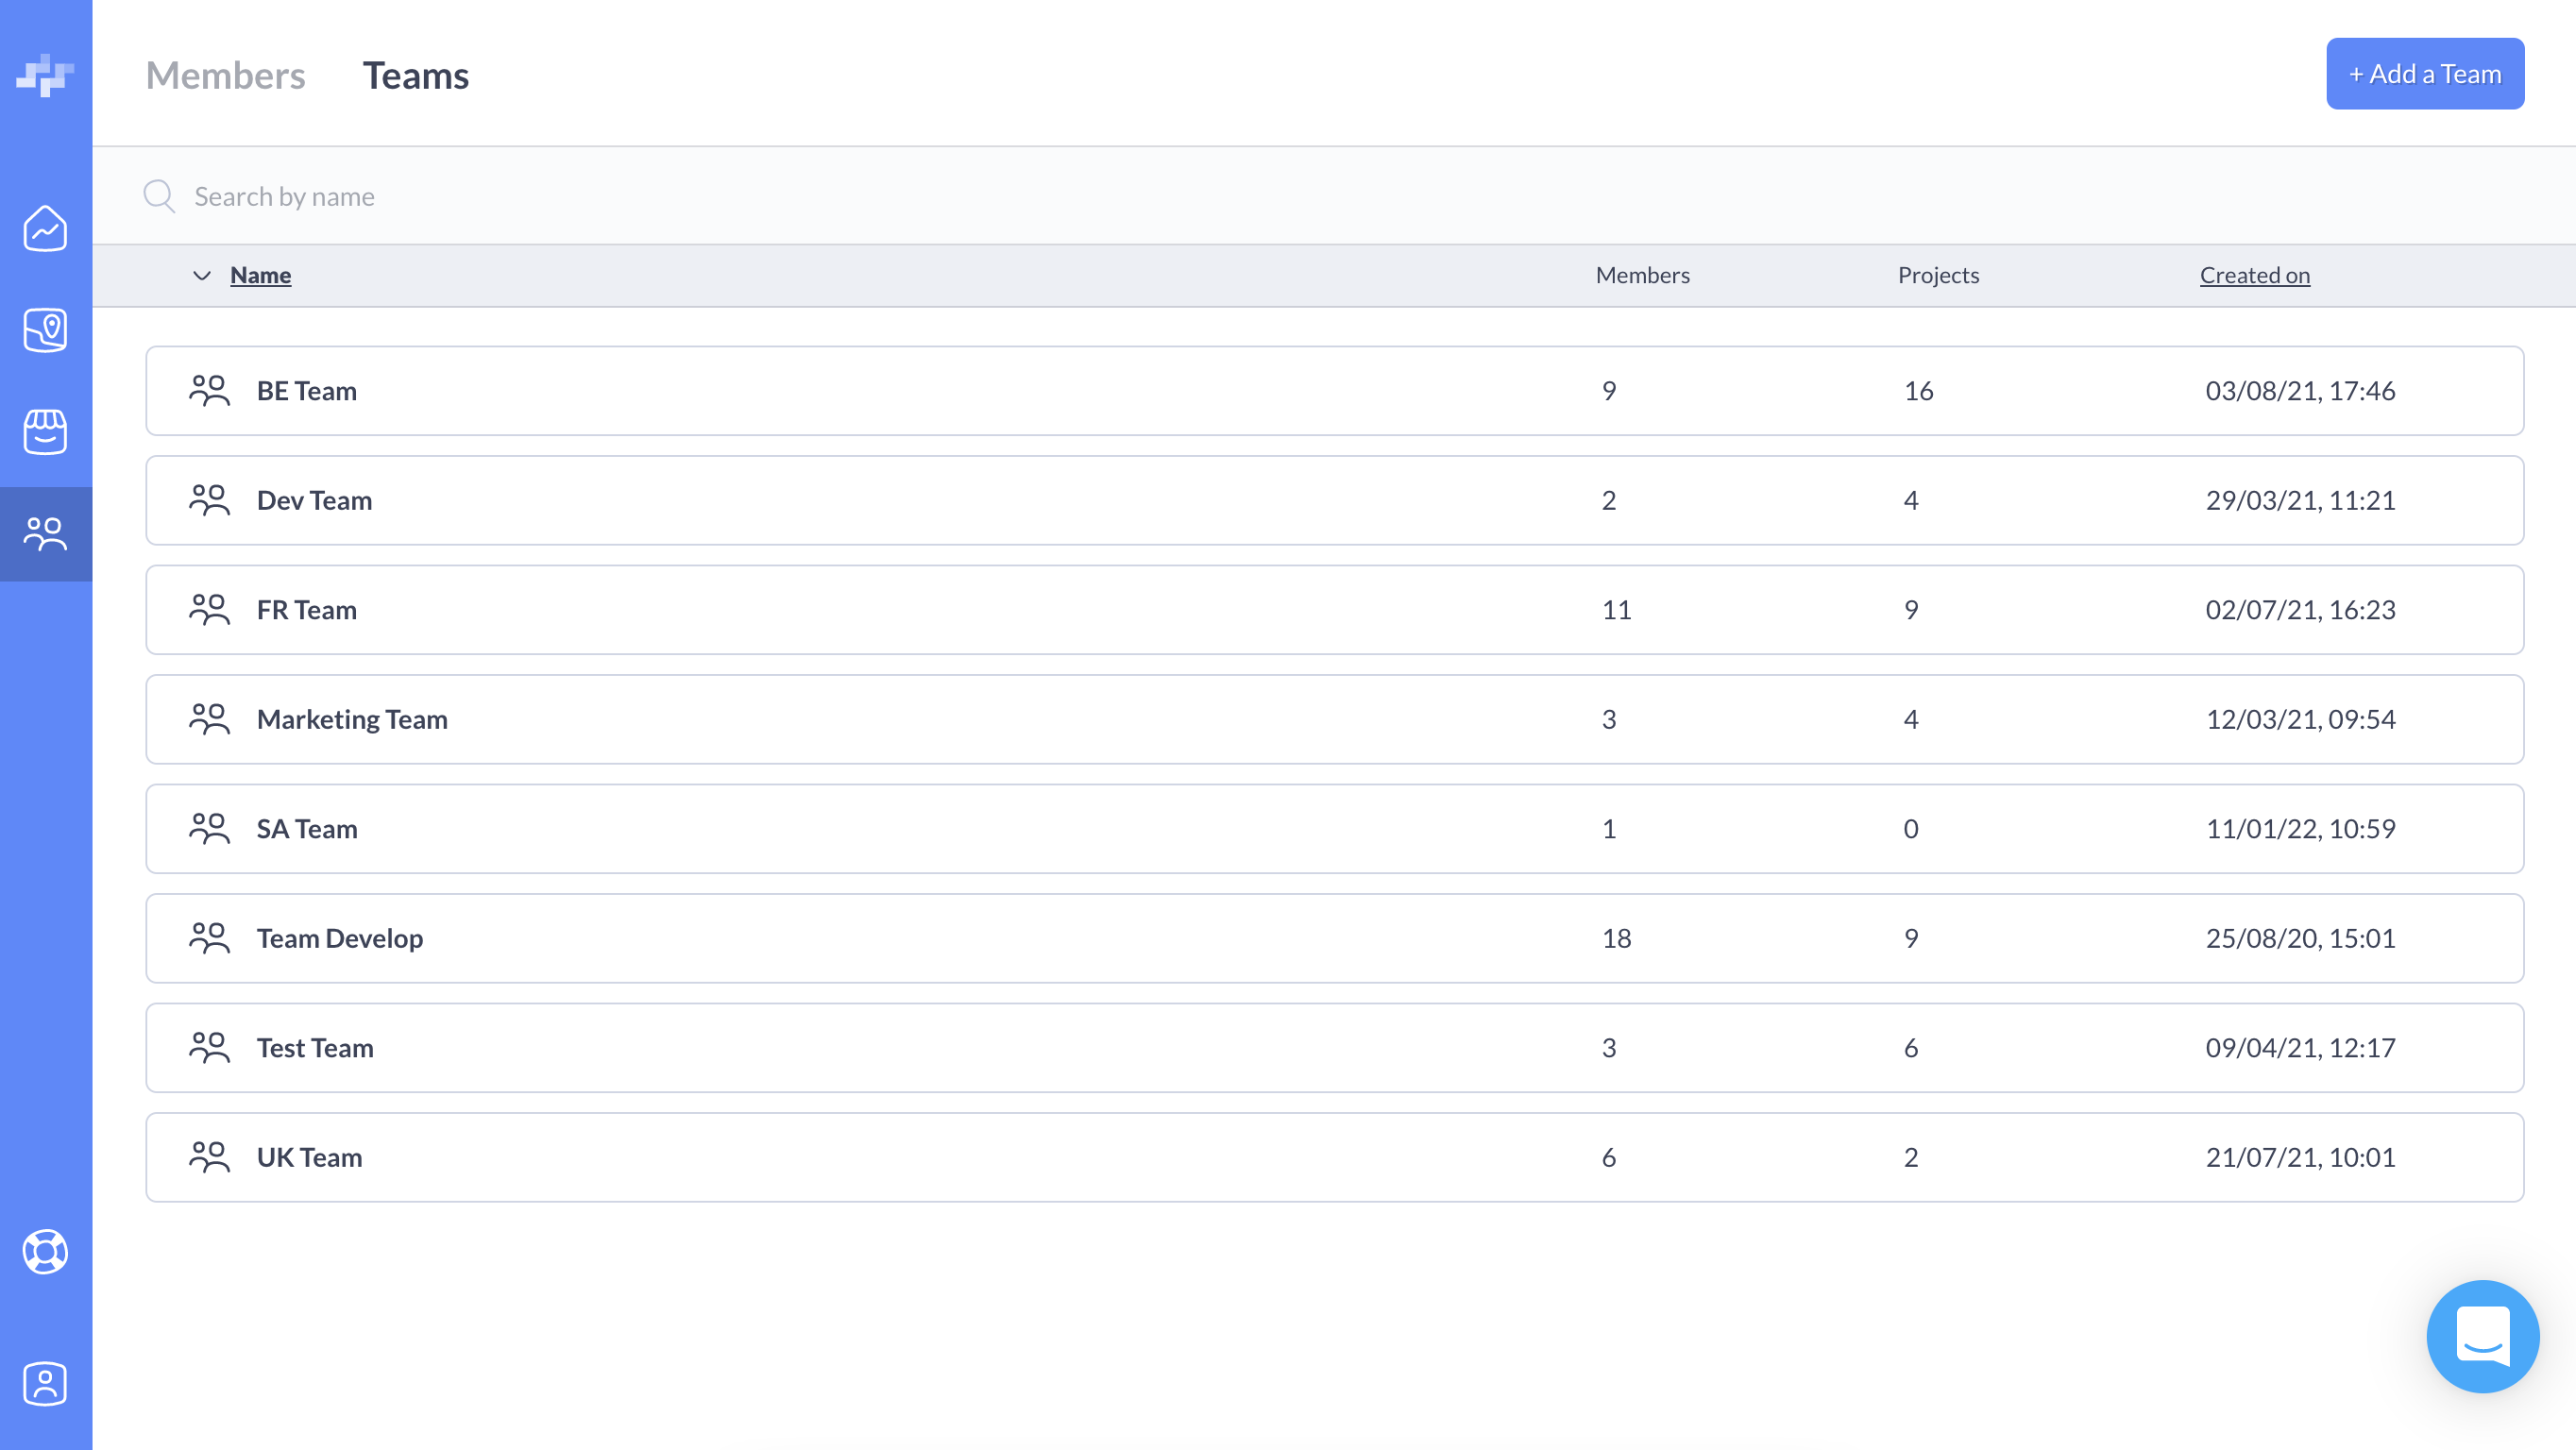The width and height of the screenshot is (2576, 1450).
Task: Switch to the Members tab
Action: (225, 76)
